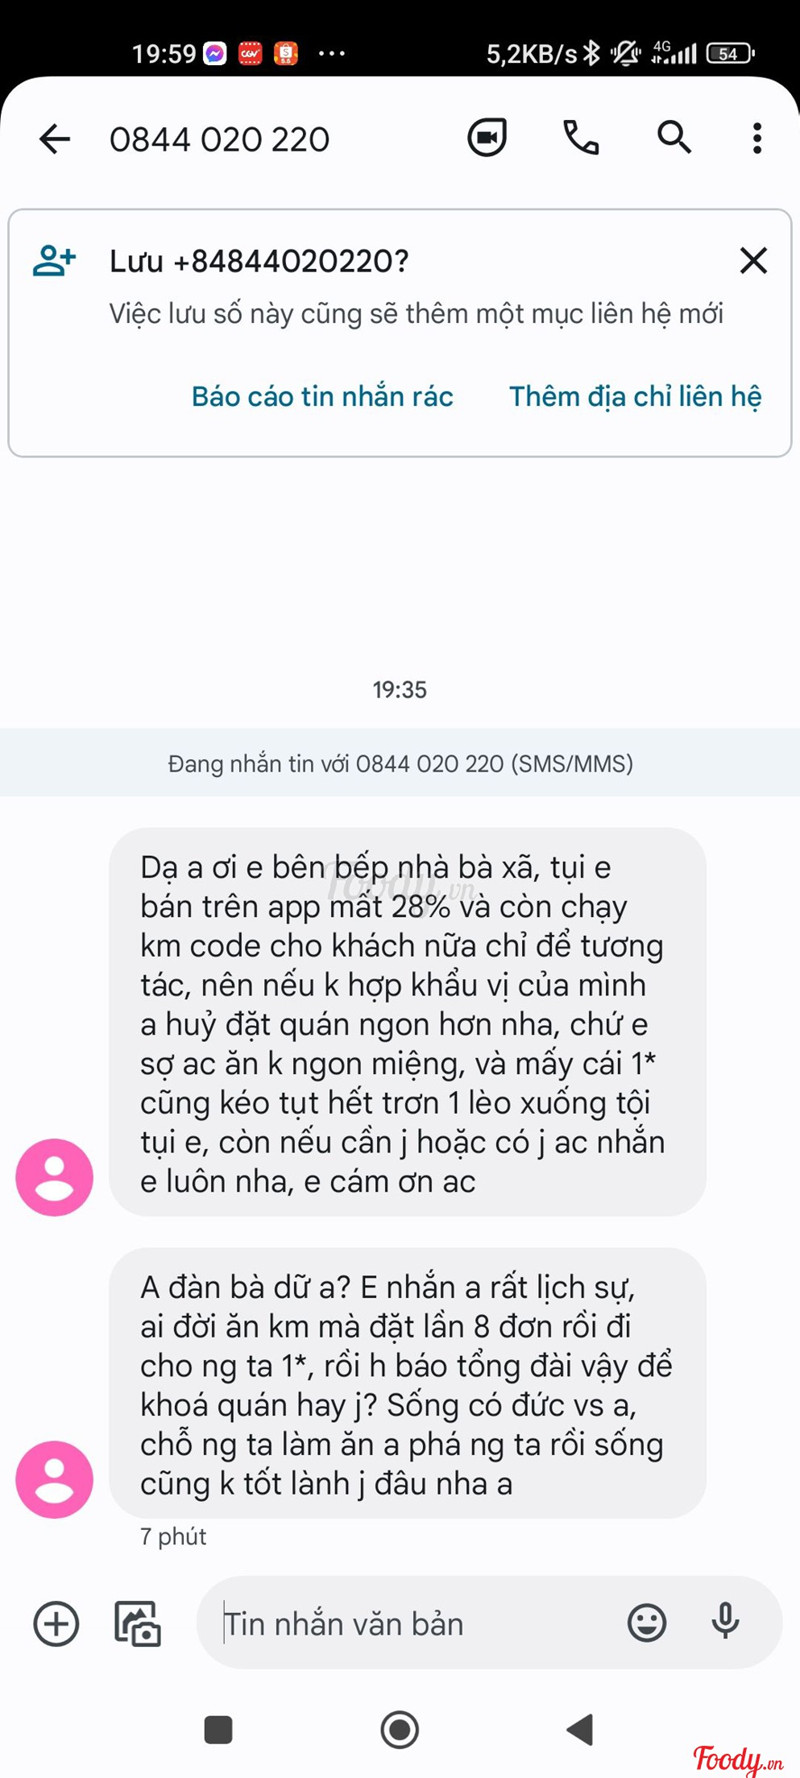Image resolution: width=800 pixels, height=1778 pixels.
Task: Tap the back arrow to leave conversation
Action: pos(55,139)
